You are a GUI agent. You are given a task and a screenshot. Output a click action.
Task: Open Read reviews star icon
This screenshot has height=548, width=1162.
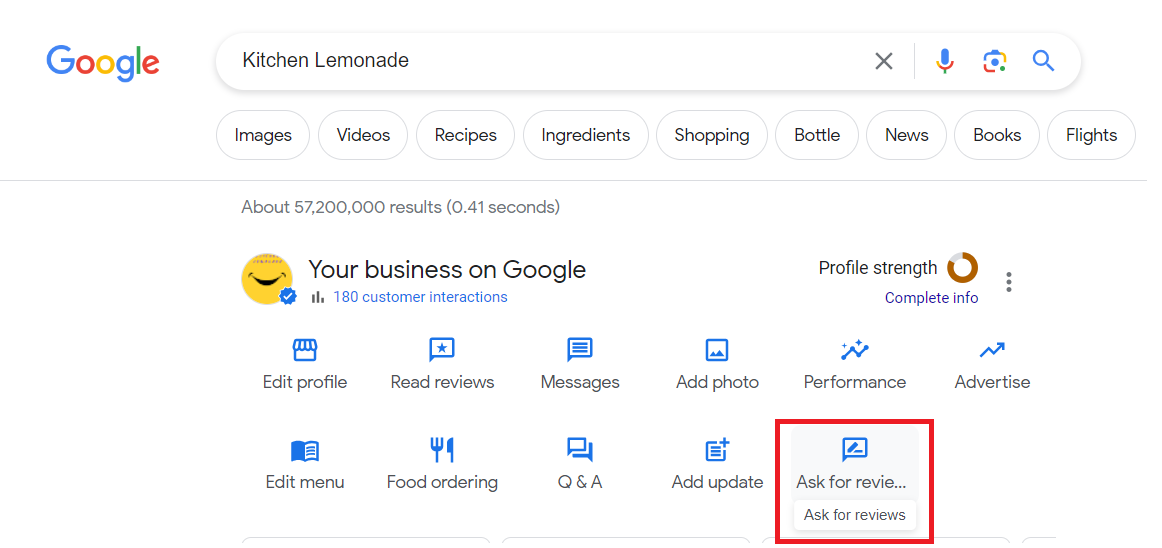pyautogui.click(x=442, y=349)
